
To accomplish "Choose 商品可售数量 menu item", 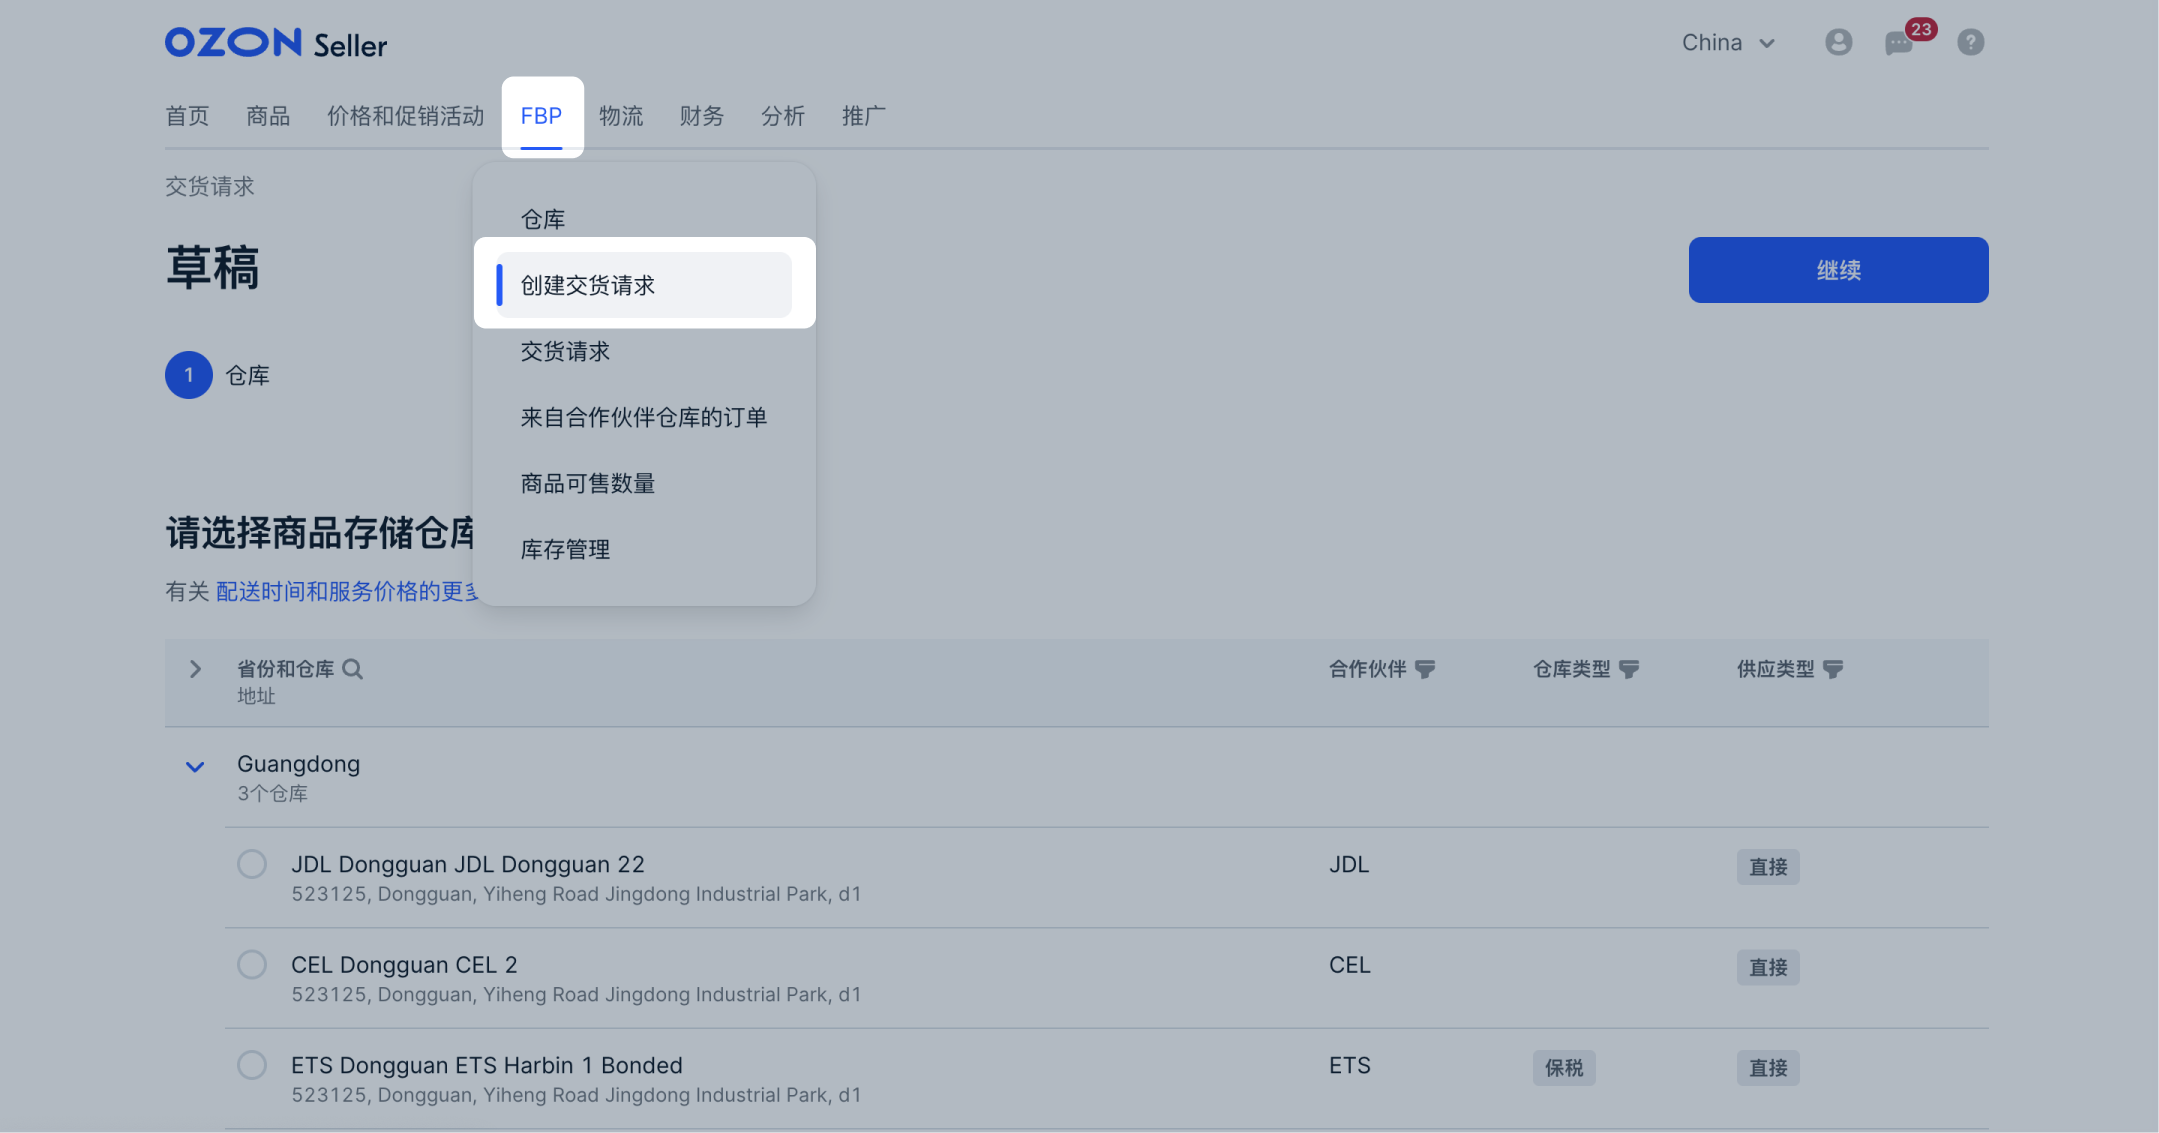I will (644, 483).
